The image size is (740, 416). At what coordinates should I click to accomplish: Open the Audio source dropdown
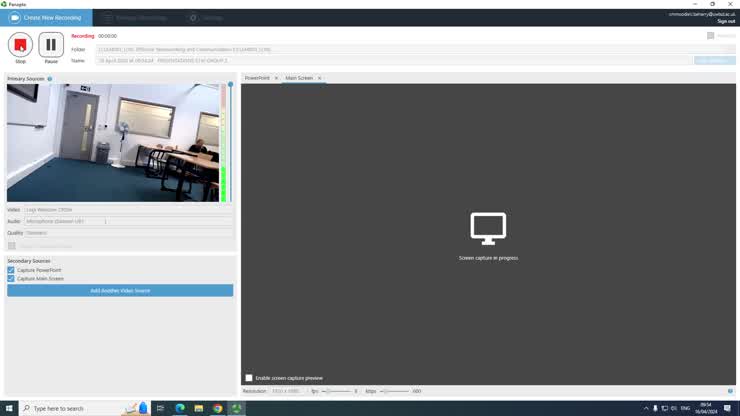point(128,221)
